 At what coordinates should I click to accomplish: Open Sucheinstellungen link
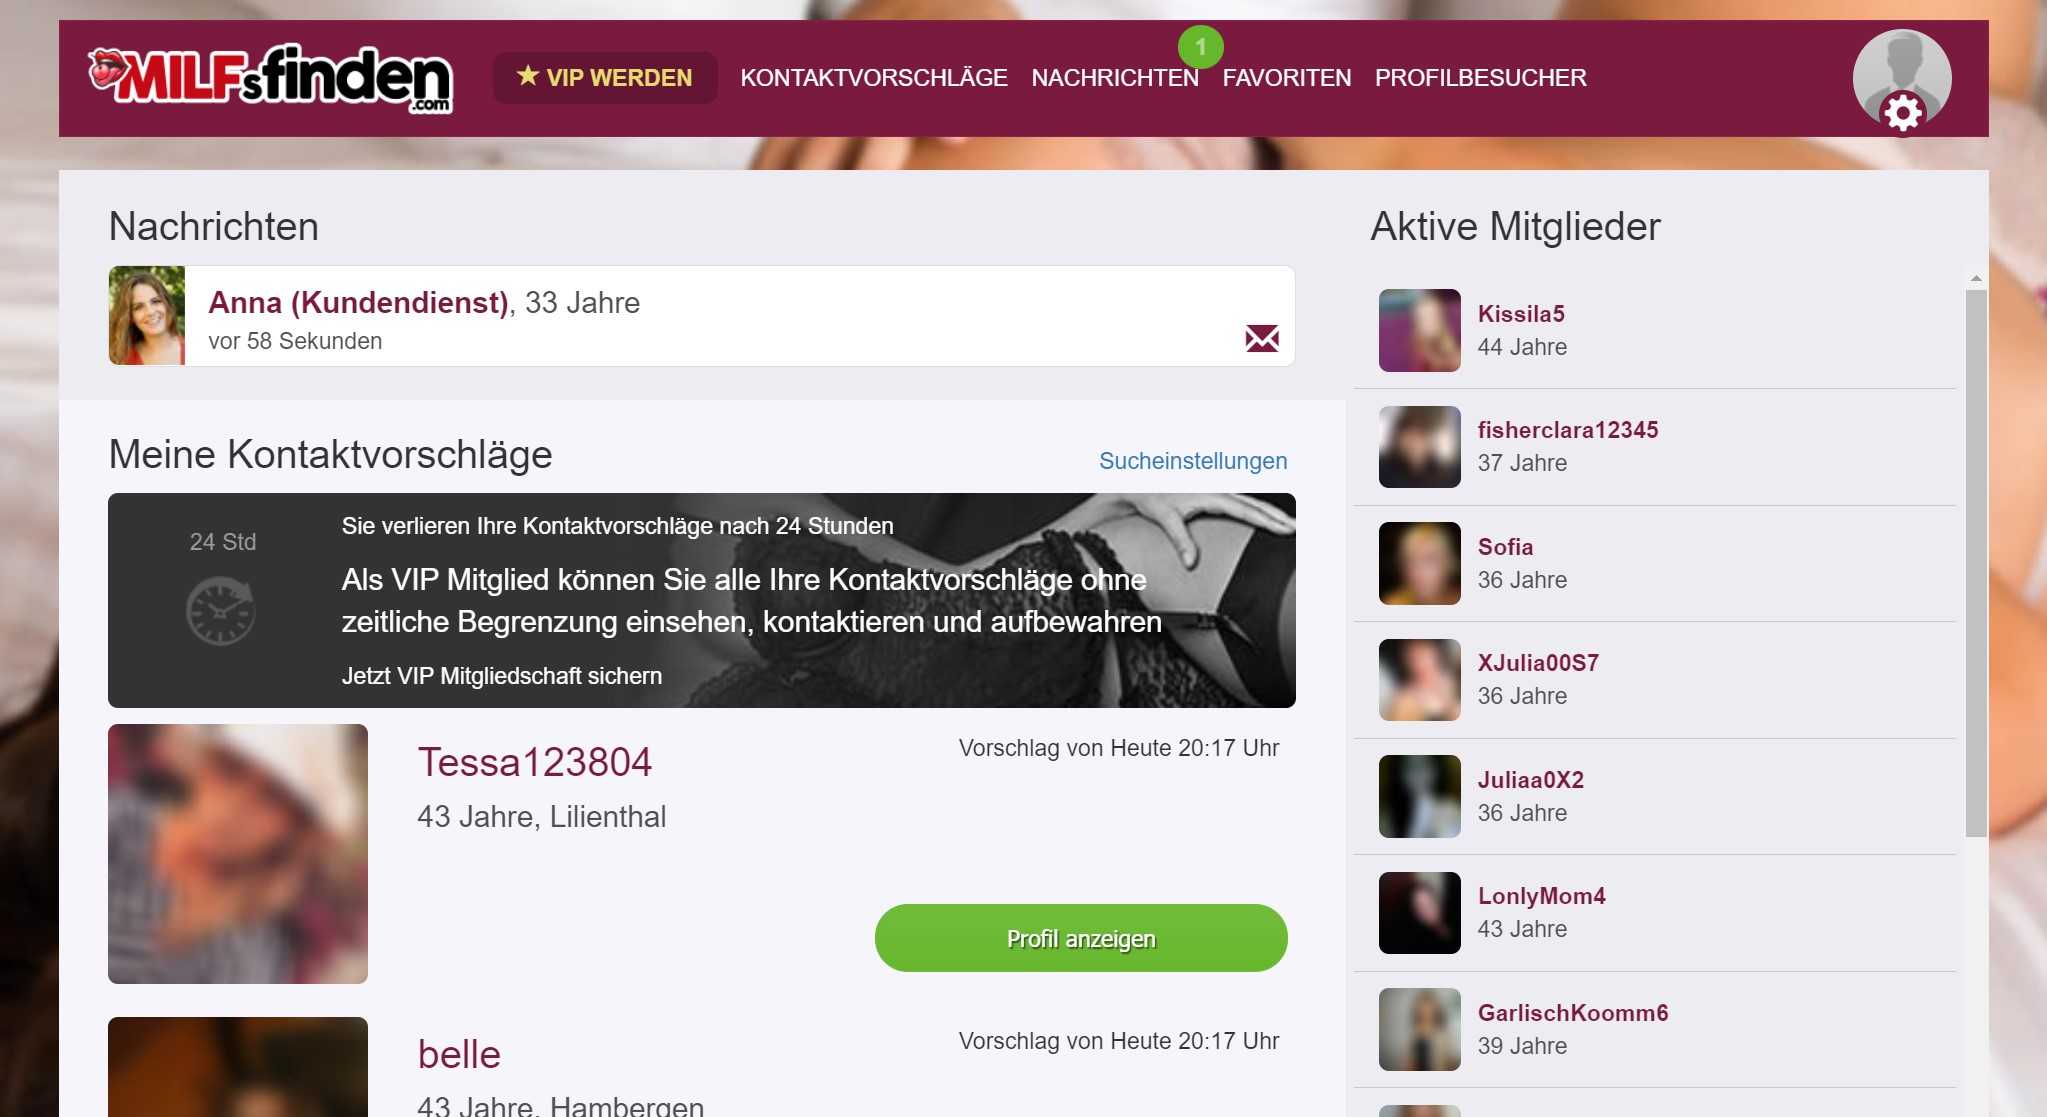click(x=1193, y=461)
